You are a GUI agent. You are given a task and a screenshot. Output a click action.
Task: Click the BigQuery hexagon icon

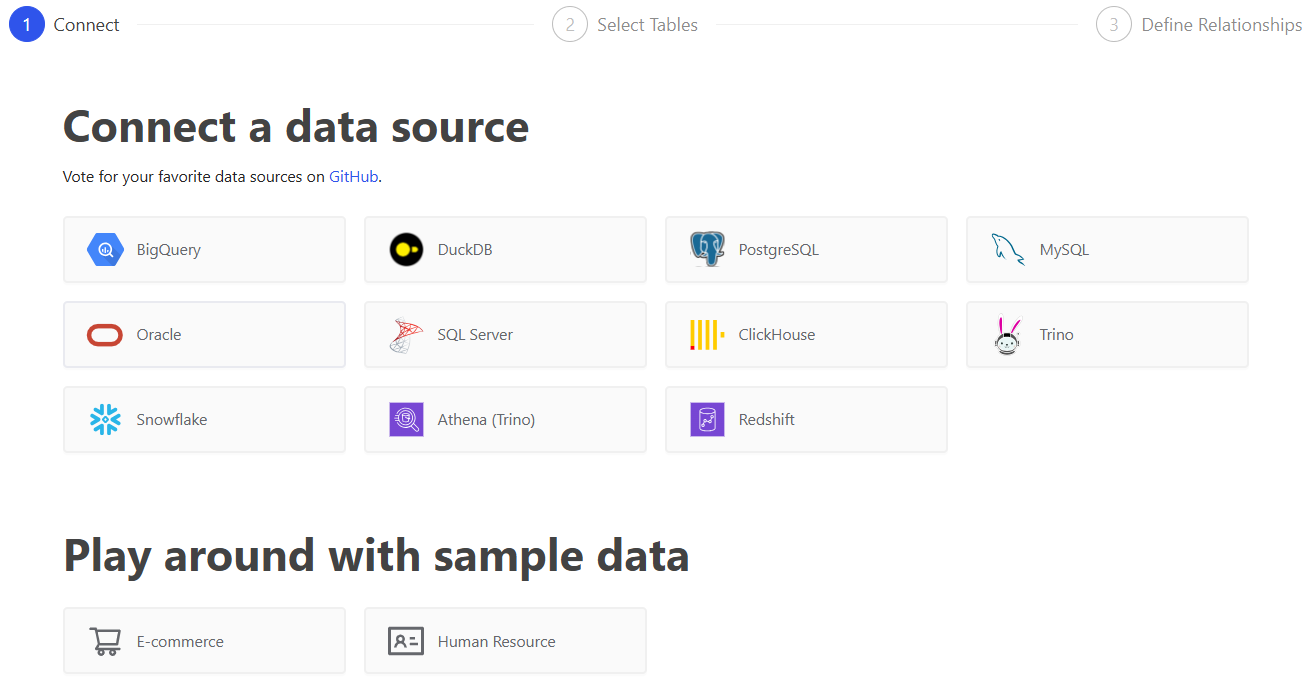click(x=105, y=250)
